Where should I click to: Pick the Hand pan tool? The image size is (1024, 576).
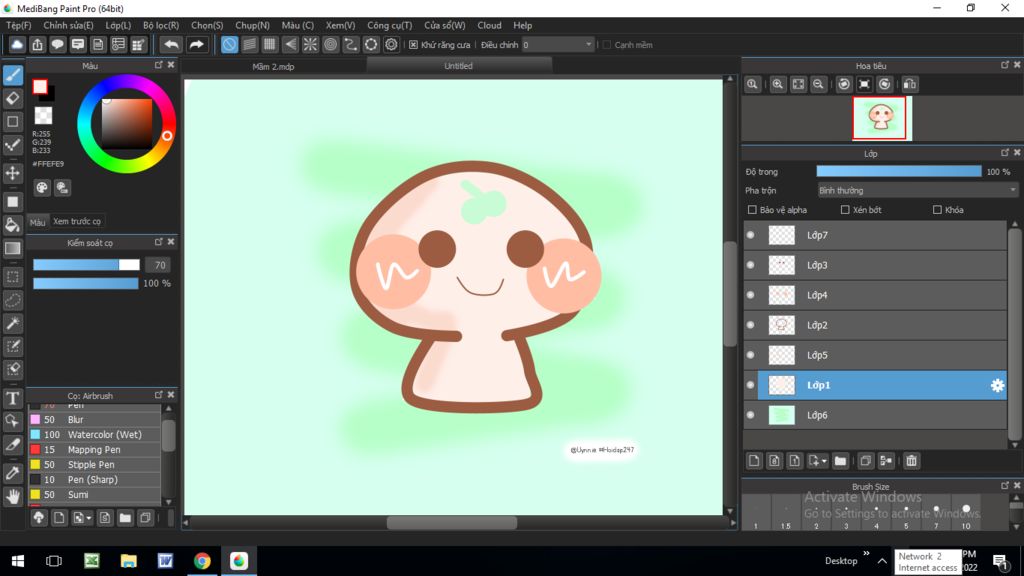click(13, 496)
